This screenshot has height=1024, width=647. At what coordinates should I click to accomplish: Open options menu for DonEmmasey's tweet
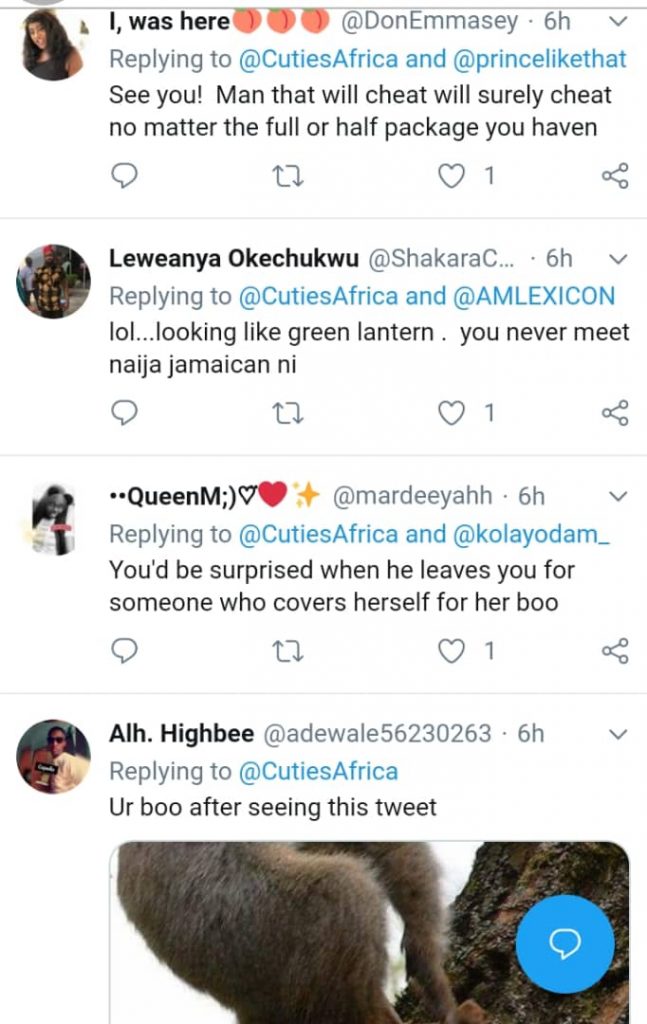click(618, 21)
